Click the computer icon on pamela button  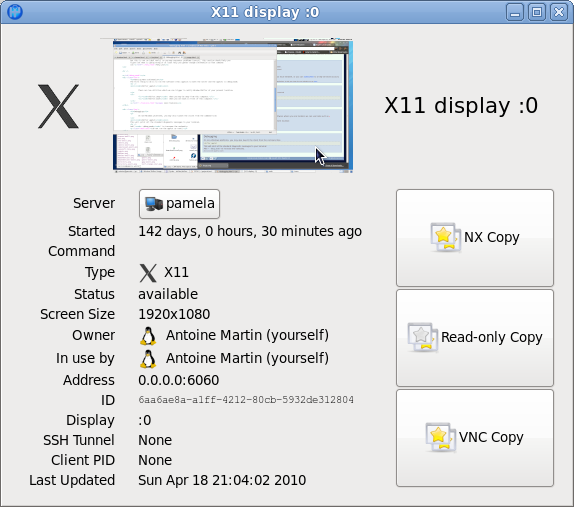point(153,204)
